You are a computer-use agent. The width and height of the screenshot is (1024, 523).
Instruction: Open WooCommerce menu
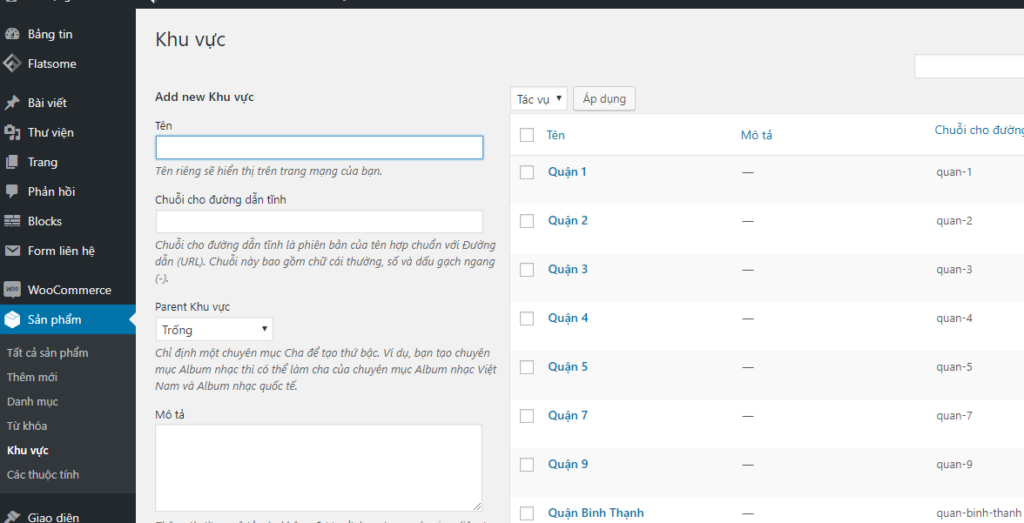click(69, 290)
